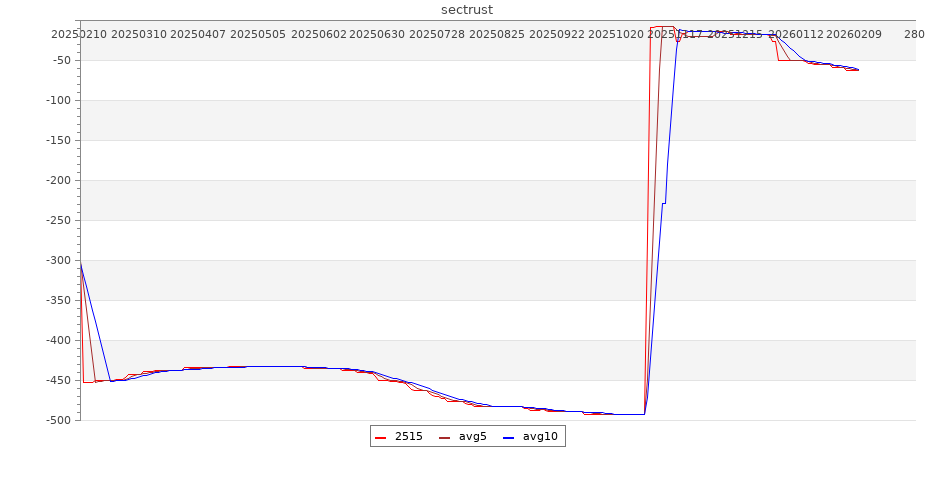Select the 20250505 date label
The width and height of the screenshot is (935, 500).
(x=258, y=34)
